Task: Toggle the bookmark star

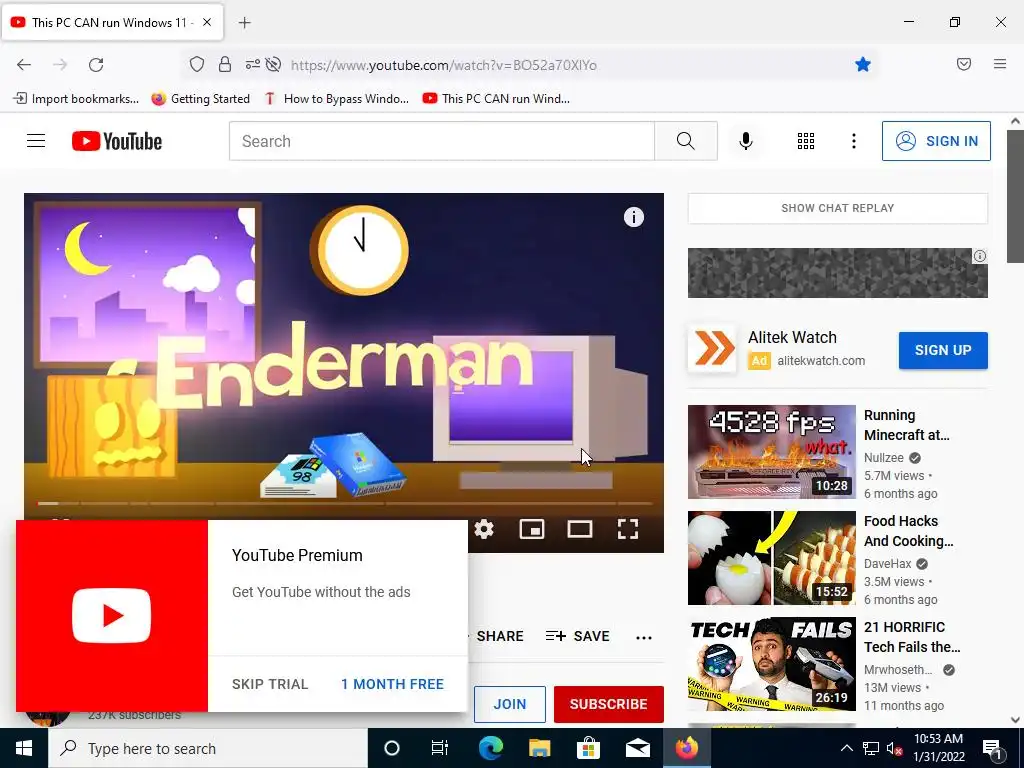Action: [x=863, y=64]
